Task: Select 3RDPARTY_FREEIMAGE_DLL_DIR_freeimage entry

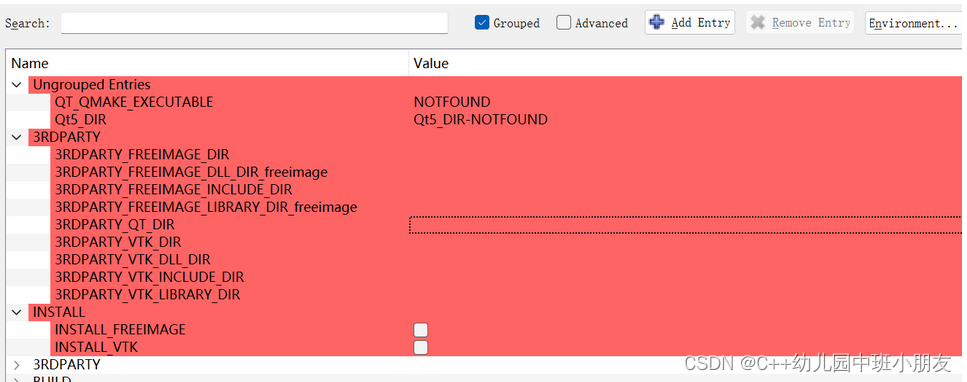Action: pyautogui.click(x=191, y=172)
